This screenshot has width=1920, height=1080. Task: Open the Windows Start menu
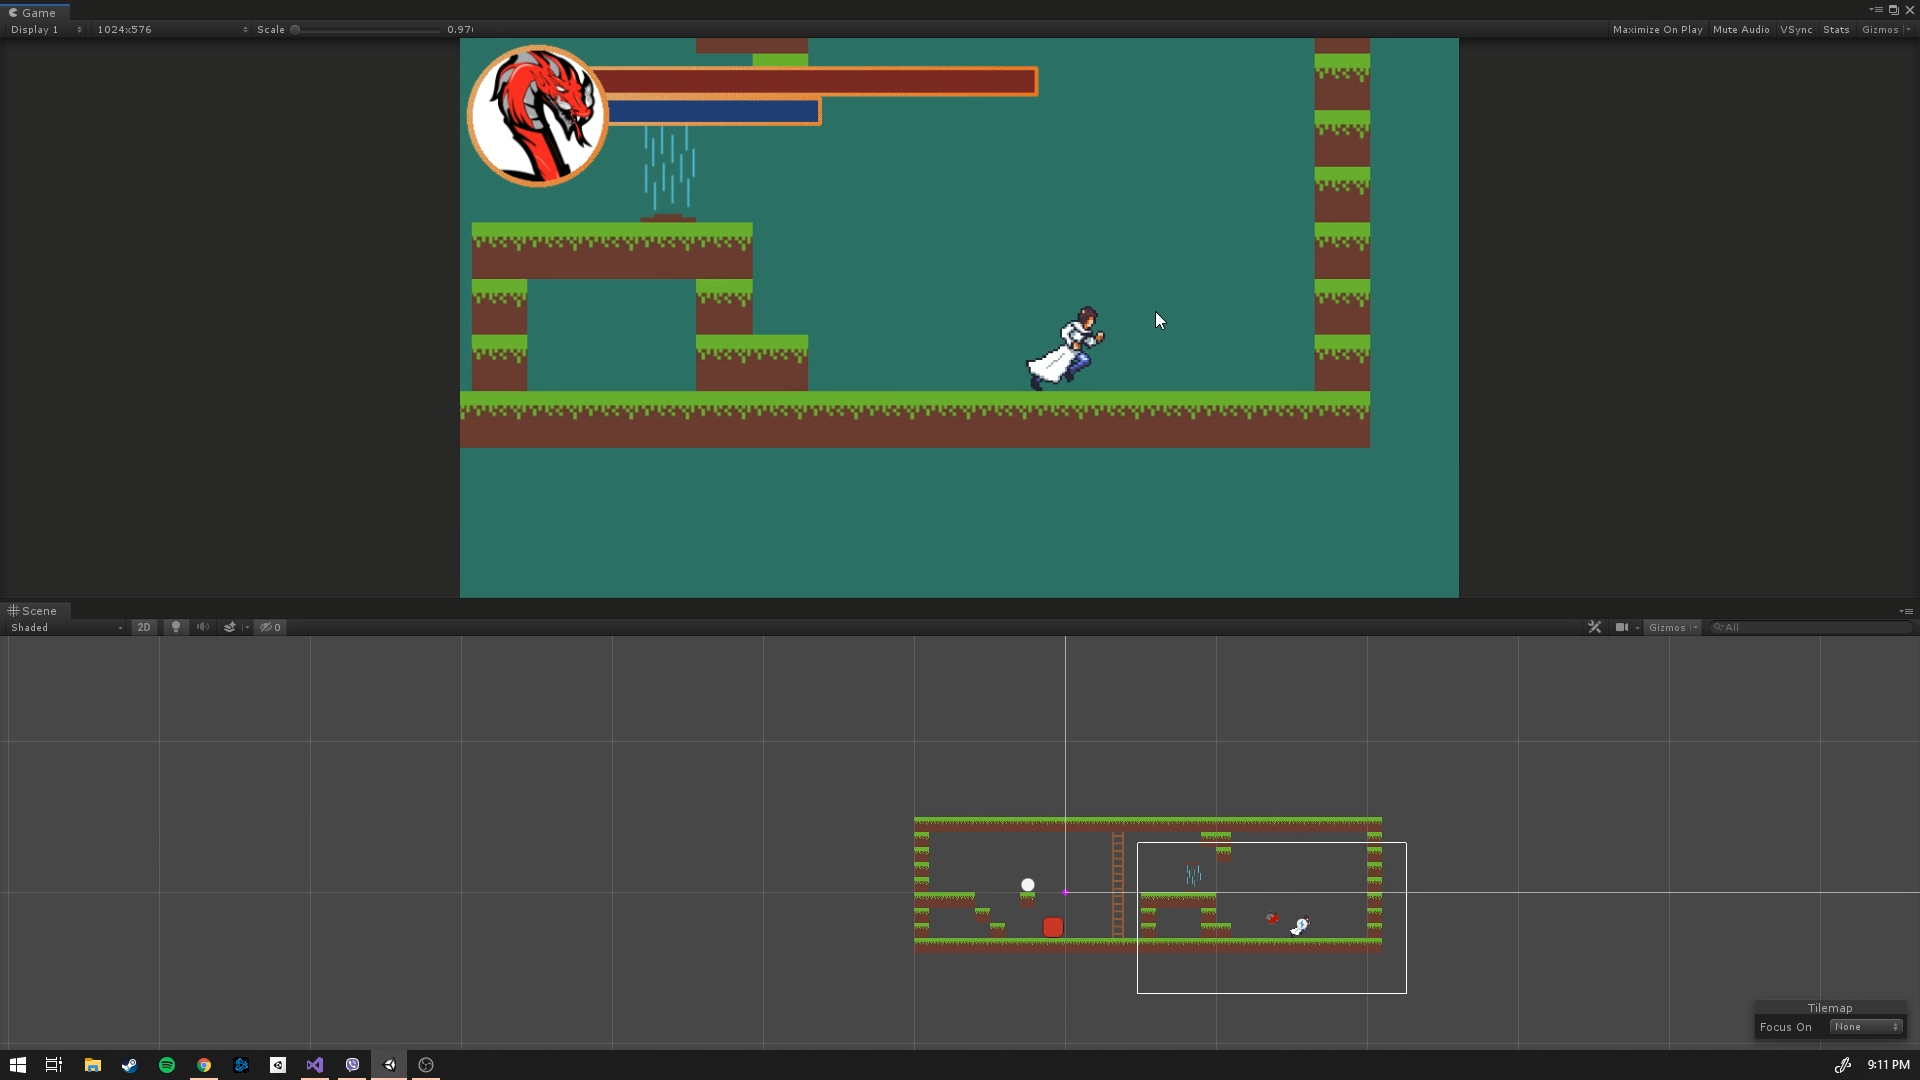click(x=17, y=1065)
